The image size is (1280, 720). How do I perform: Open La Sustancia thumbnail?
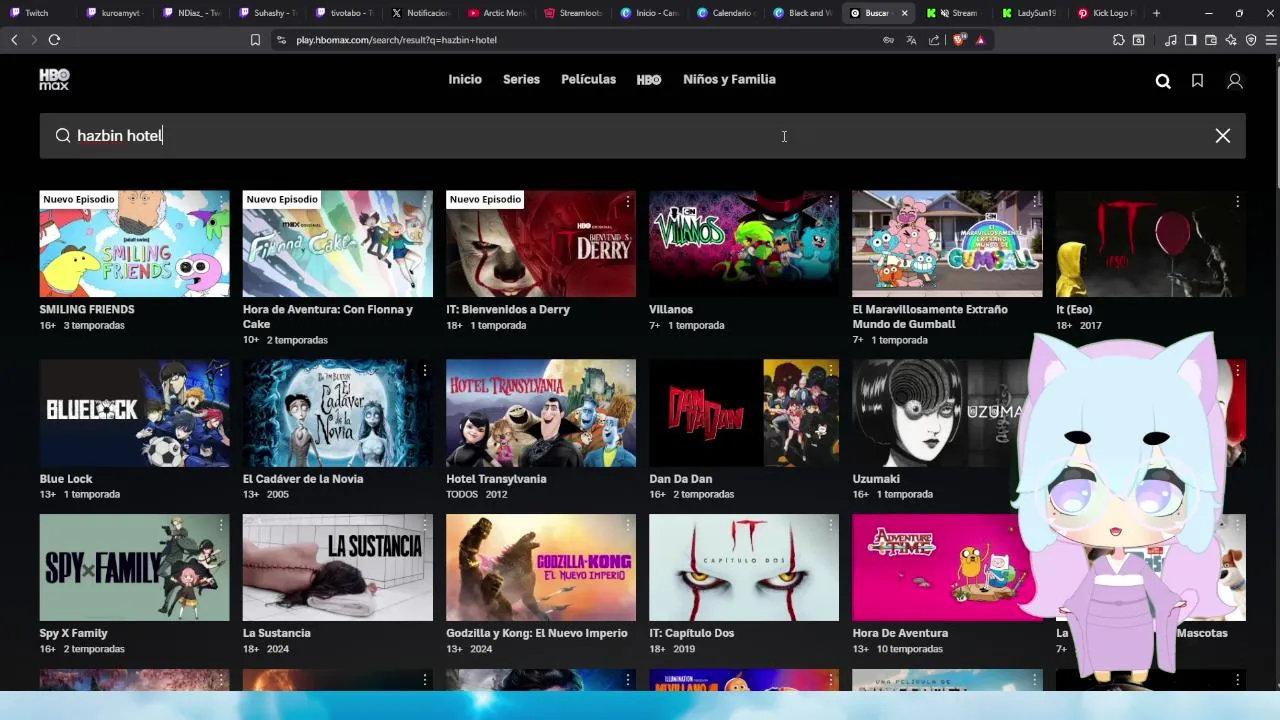pyautogui.click(x=338, y=568)
